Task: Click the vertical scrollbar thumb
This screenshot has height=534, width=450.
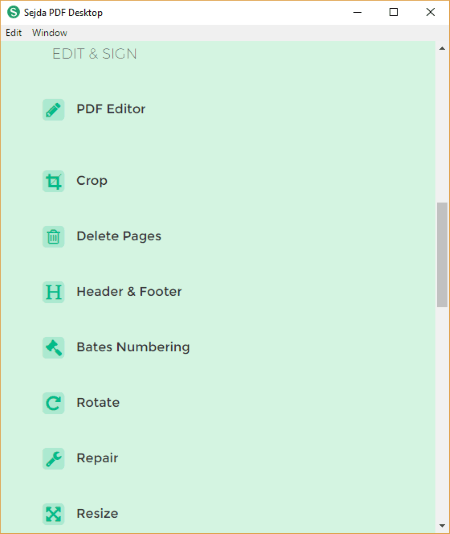Action: [442, 255]
